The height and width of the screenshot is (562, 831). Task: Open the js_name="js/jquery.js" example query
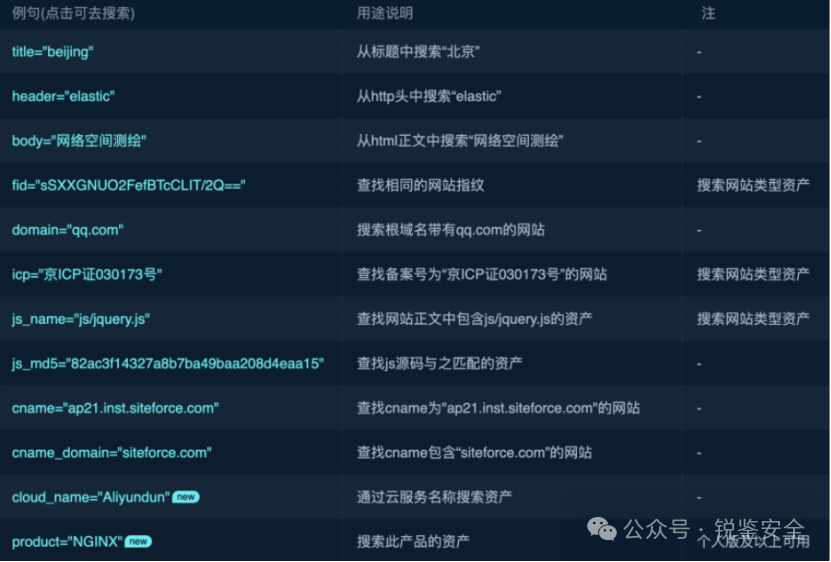(x=81, y=319)
